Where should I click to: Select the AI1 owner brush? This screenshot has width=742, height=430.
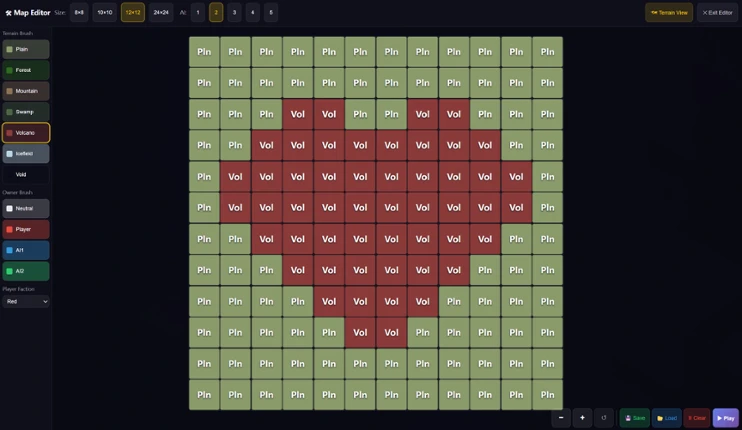[26, 250]
